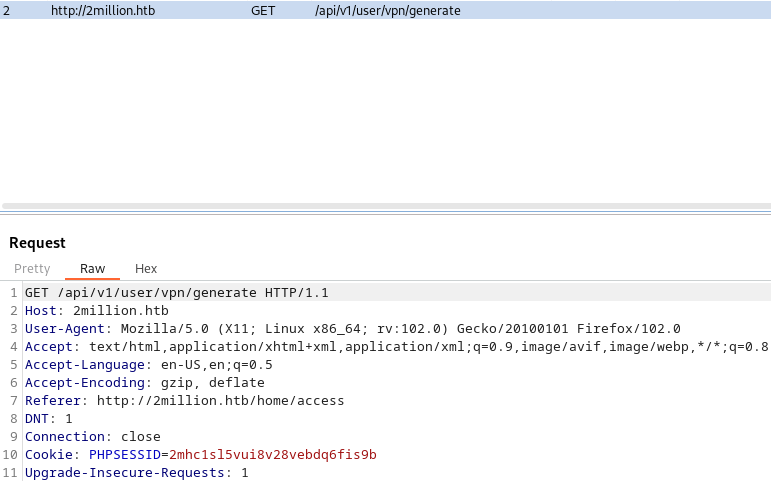The width and height of the screenshot is (771, 481).
Task: Click the Upgrade-Insecure-Requests header
Action: [137, 473]
